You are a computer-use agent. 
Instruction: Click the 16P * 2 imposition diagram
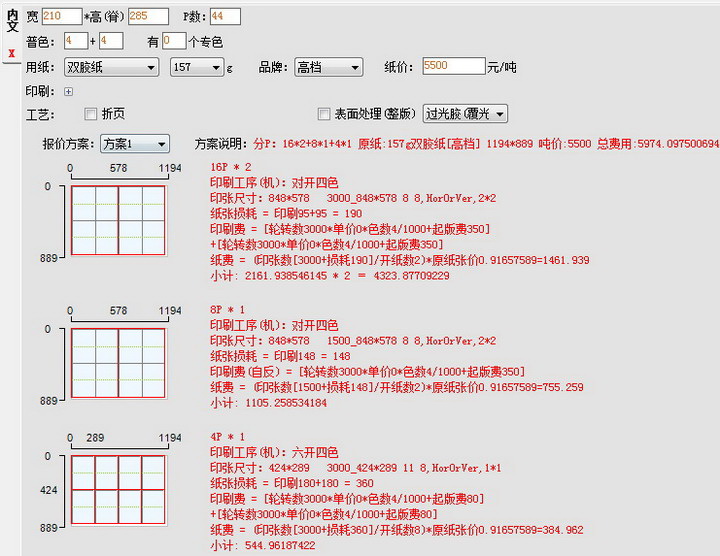[118, 220]
